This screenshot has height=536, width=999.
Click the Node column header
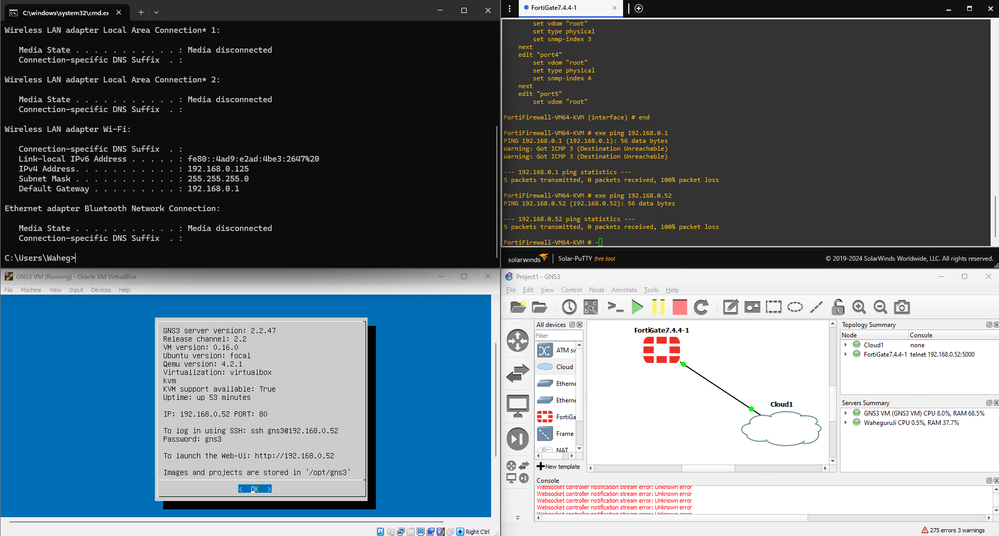pos(874,335)
